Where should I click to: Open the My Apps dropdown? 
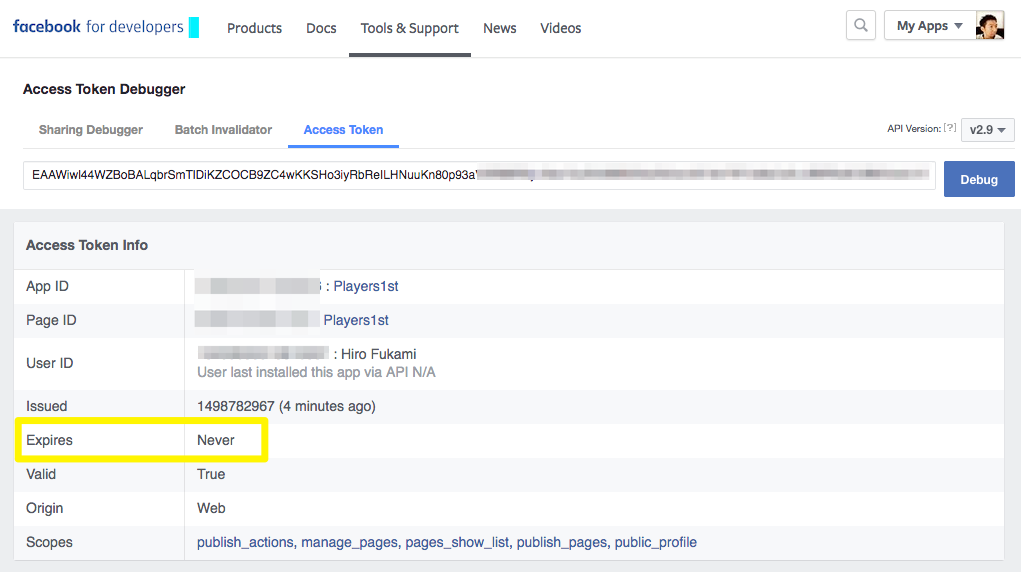[929, 26]
